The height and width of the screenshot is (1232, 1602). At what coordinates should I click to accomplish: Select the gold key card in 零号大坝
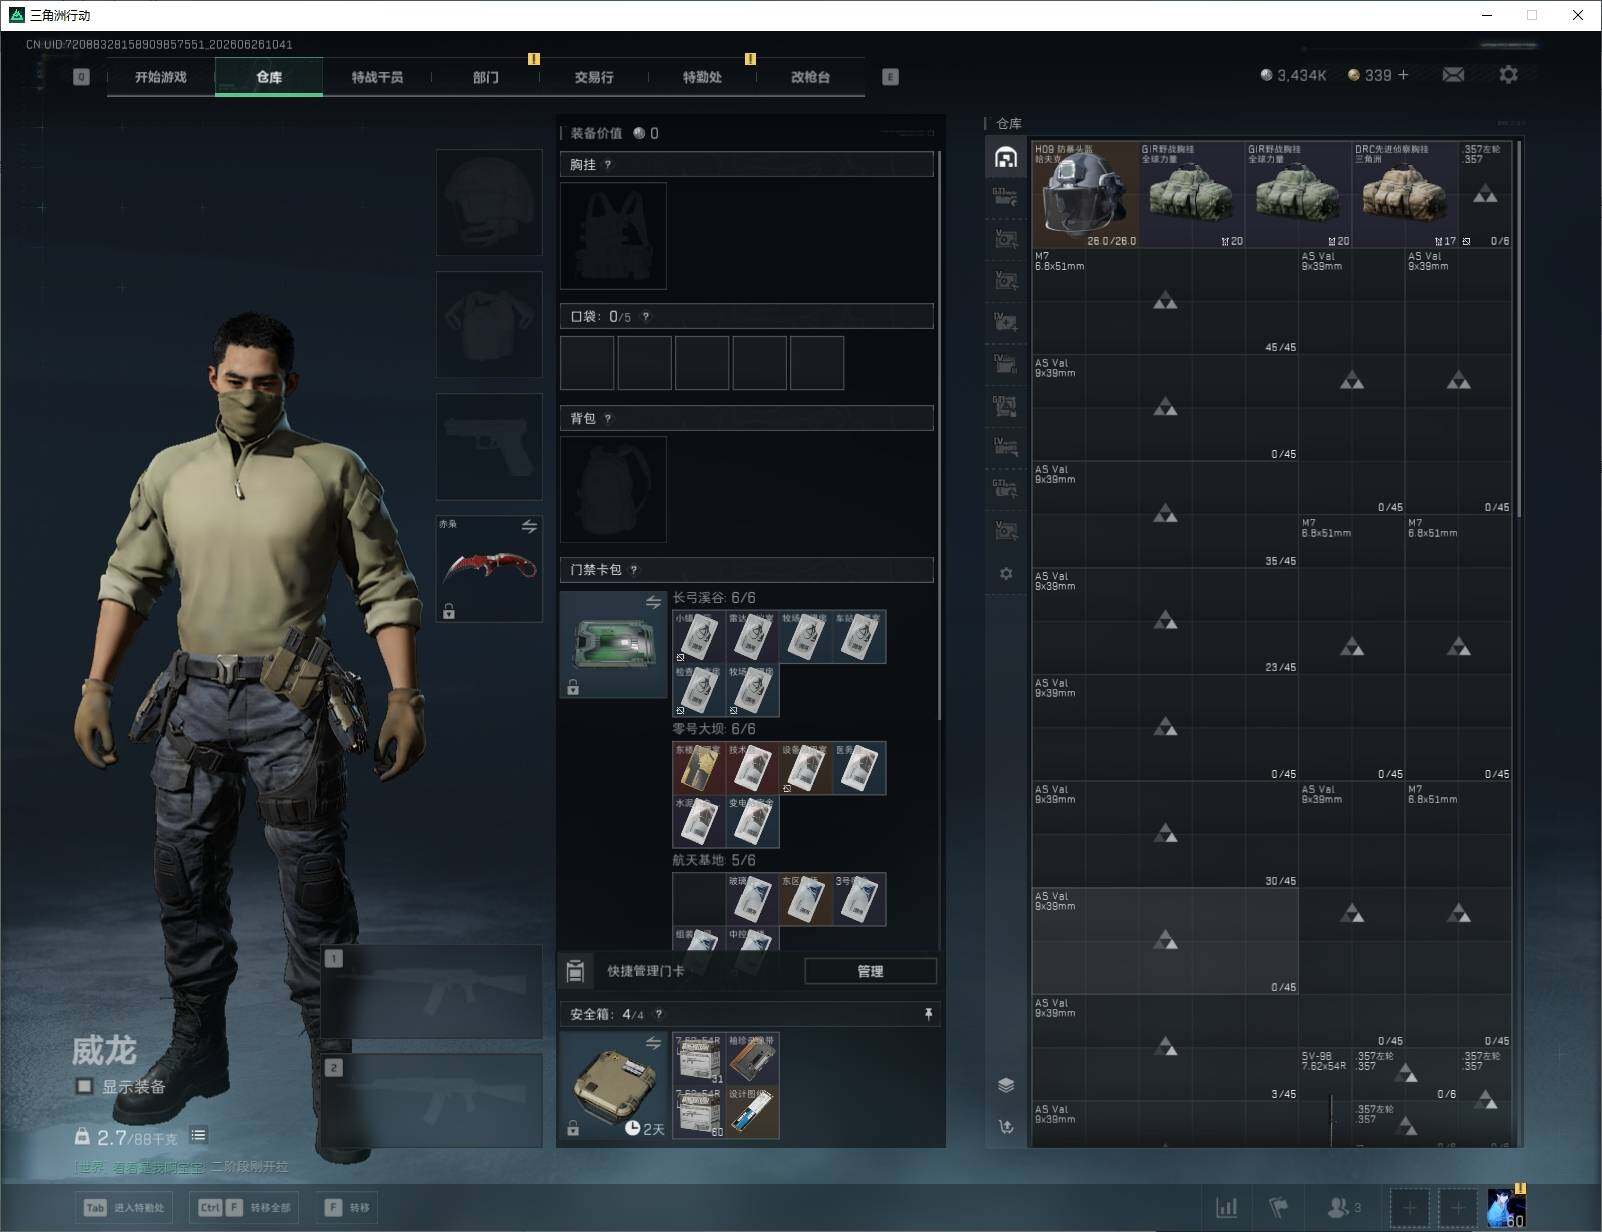pyautogui.click(x=699, y=768)
